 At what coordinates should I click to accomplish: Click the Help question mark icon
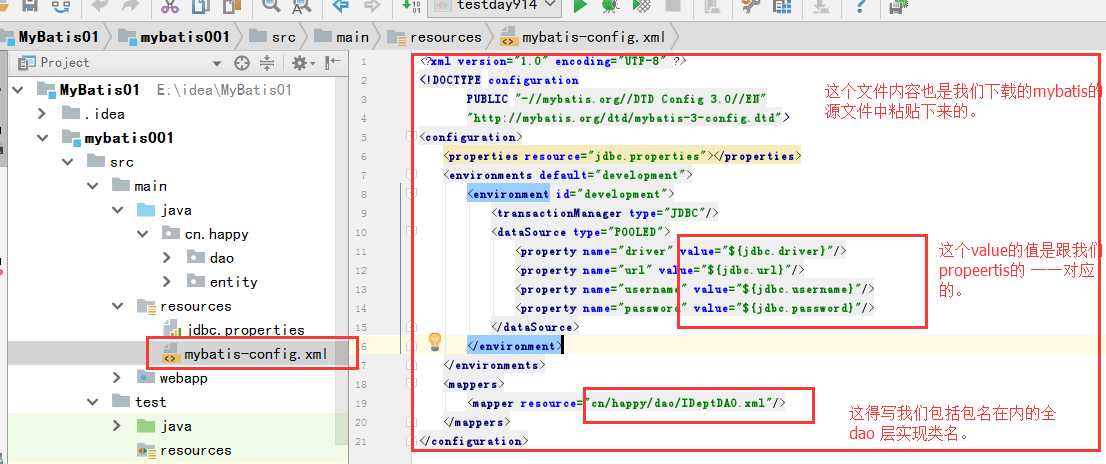(861, 6)
